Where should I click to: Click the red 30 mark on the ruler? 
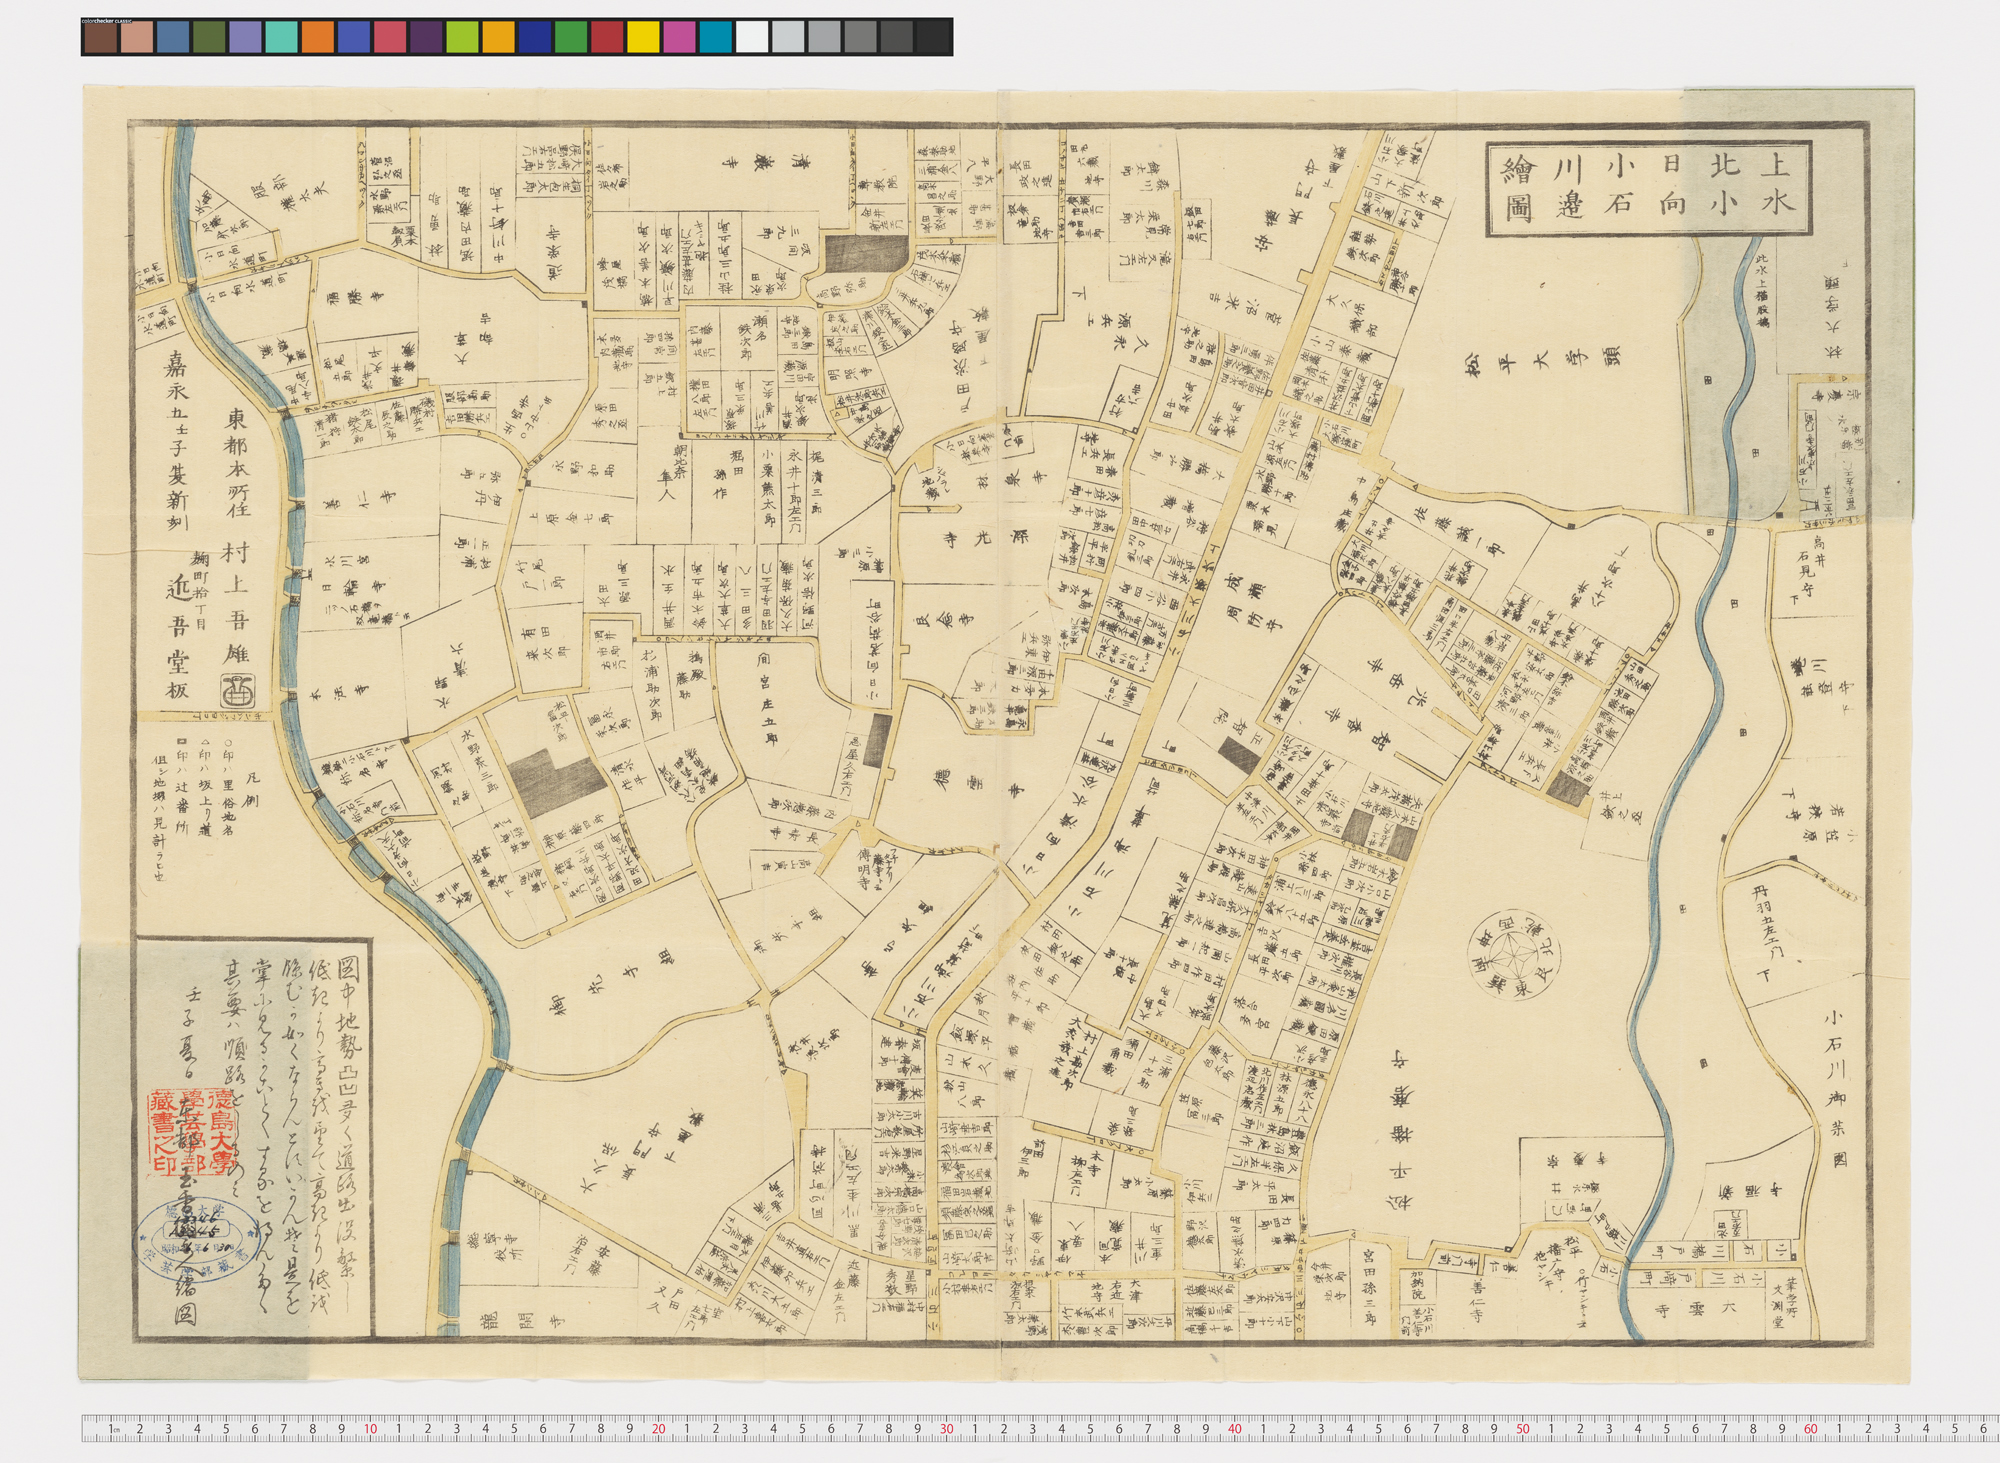click(x=947, y=1430)
